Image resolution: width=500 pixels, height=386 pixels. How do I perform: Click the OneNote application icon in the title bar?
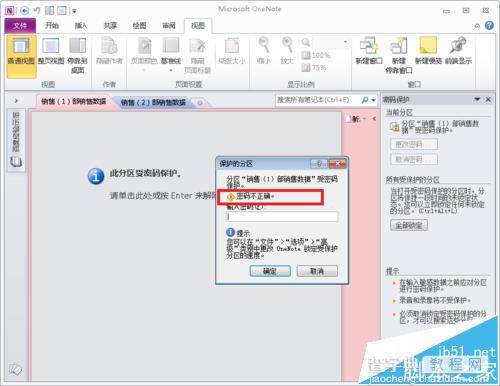pos(10,11)
